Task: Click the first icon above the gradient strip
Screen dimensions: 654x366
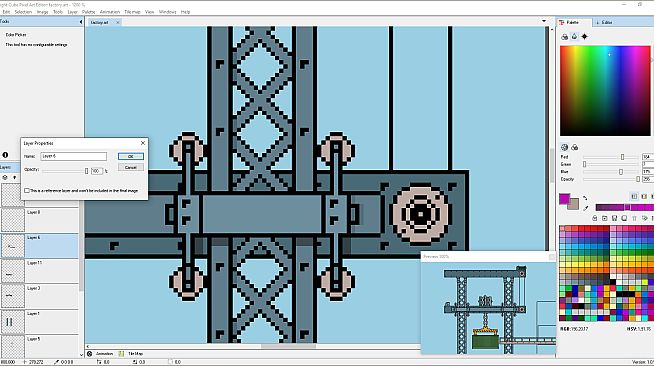Action: tap(634, 196)
